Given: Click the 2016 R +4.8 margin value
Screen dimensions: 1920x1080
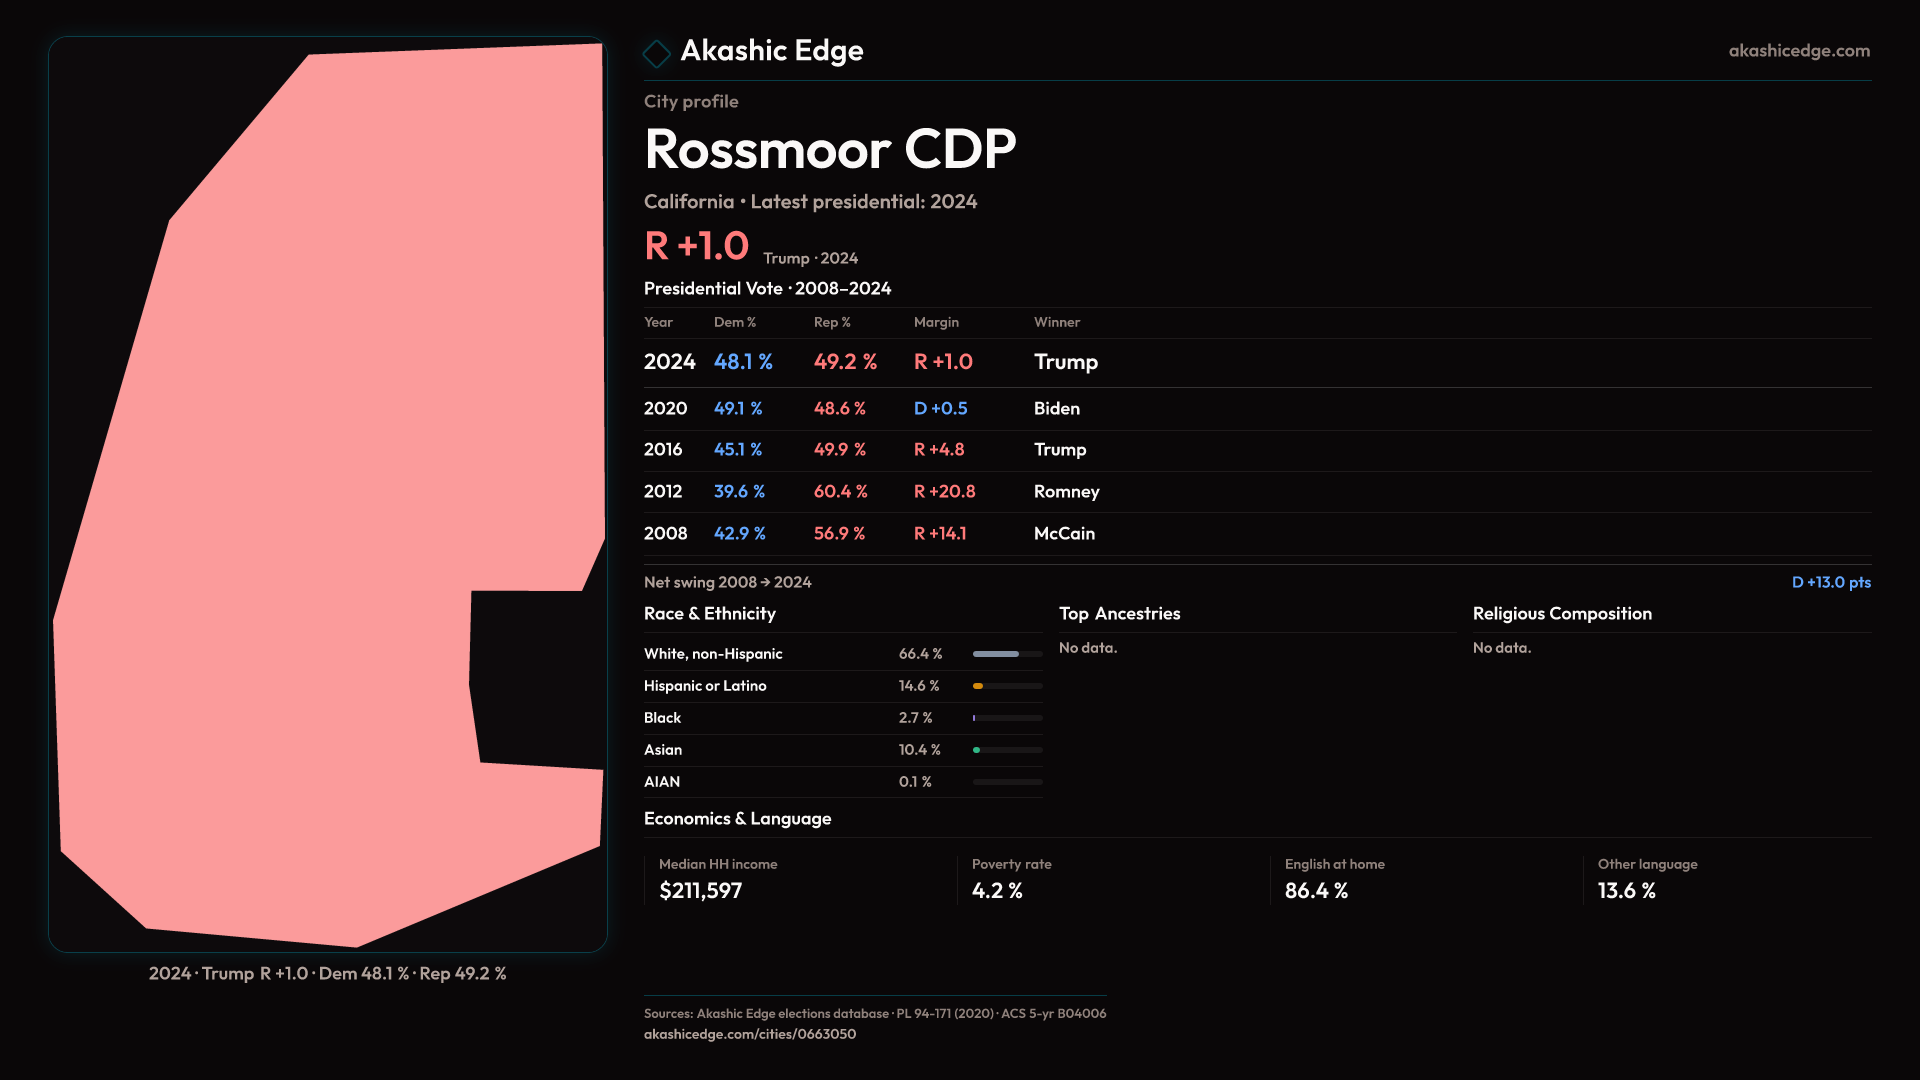Looking at the screenshot, I should coord(938,450).
